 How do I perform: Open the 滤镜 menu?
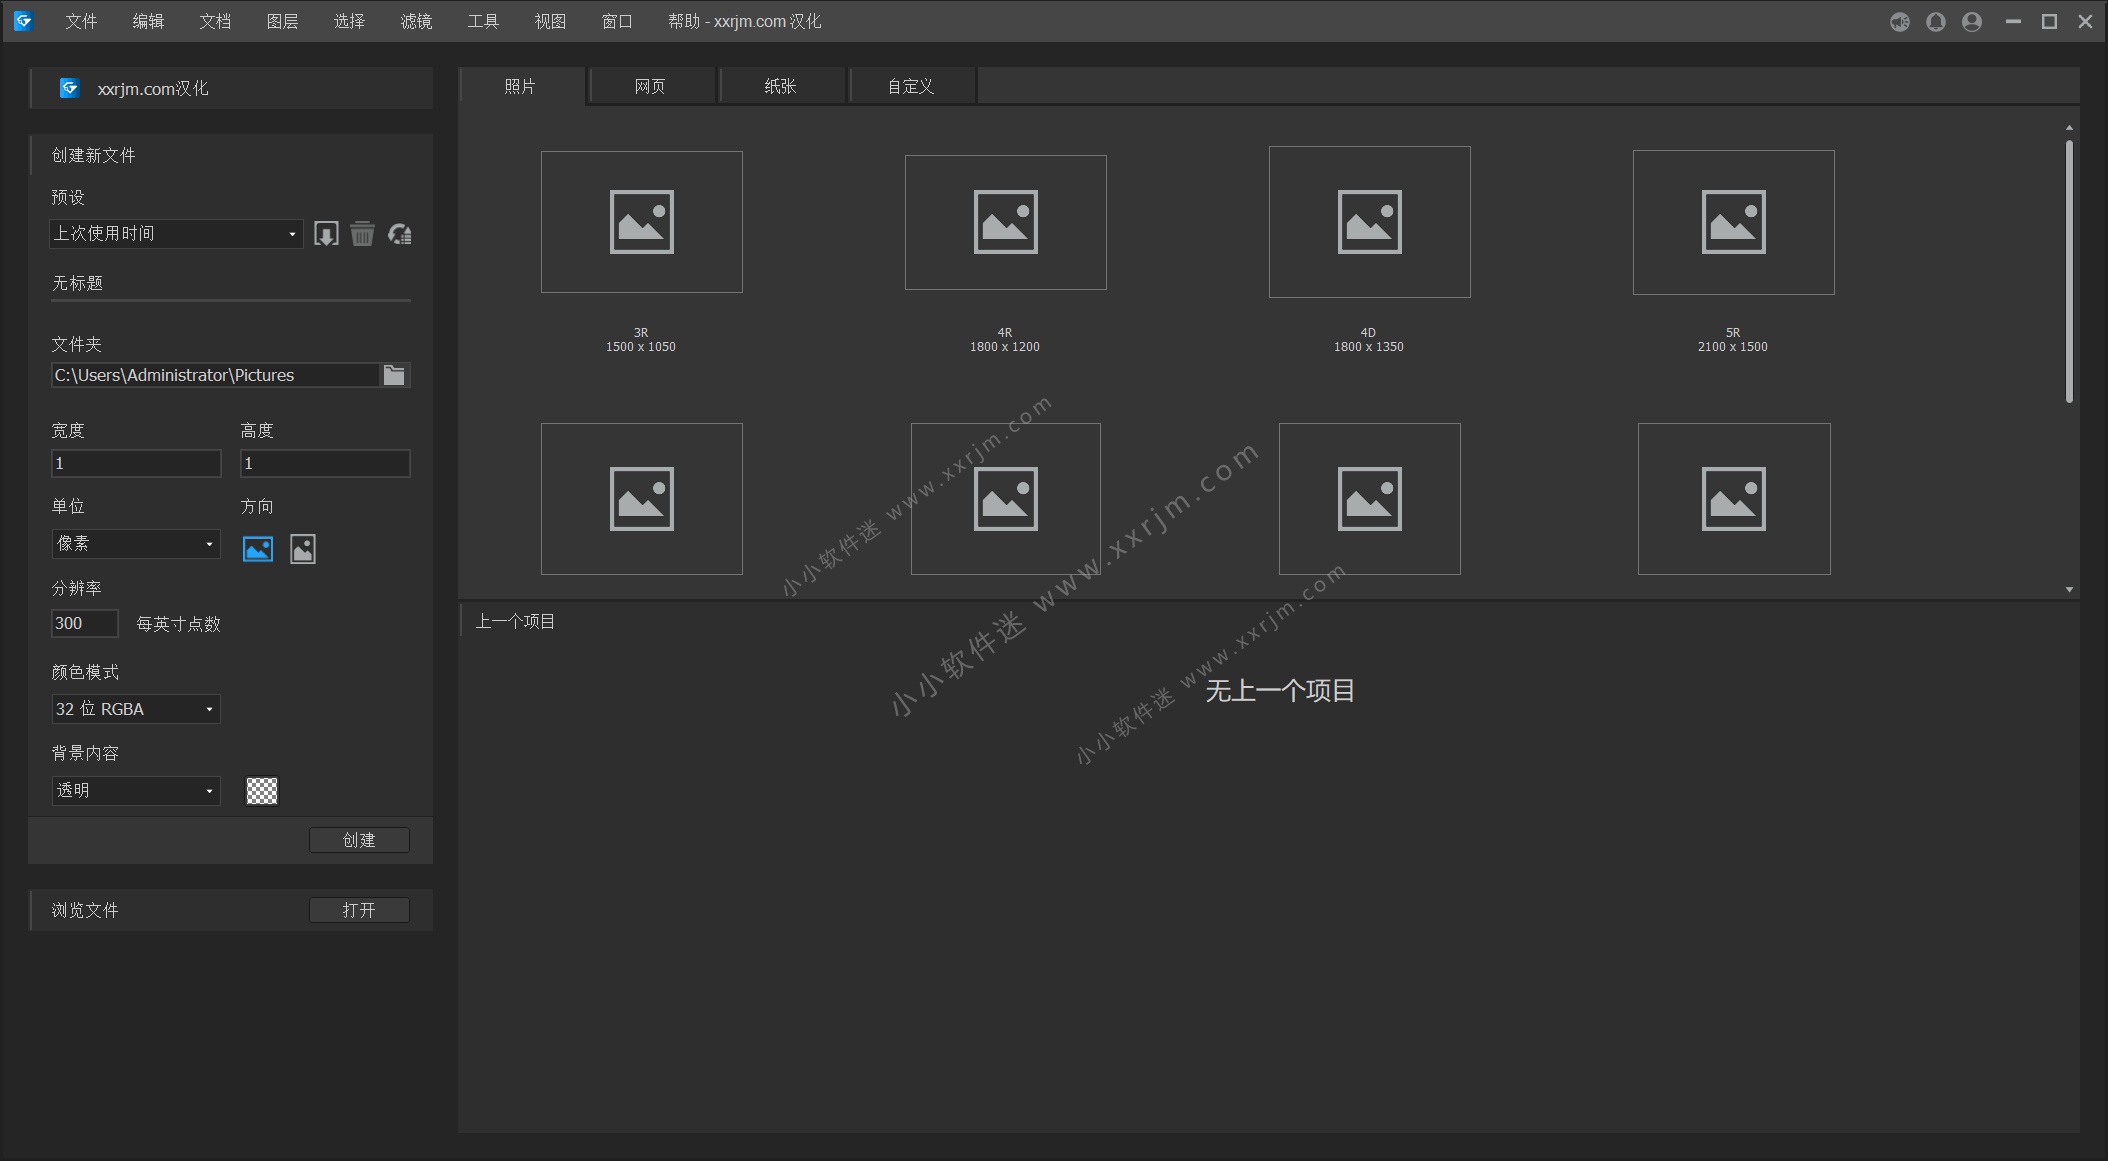416,21
